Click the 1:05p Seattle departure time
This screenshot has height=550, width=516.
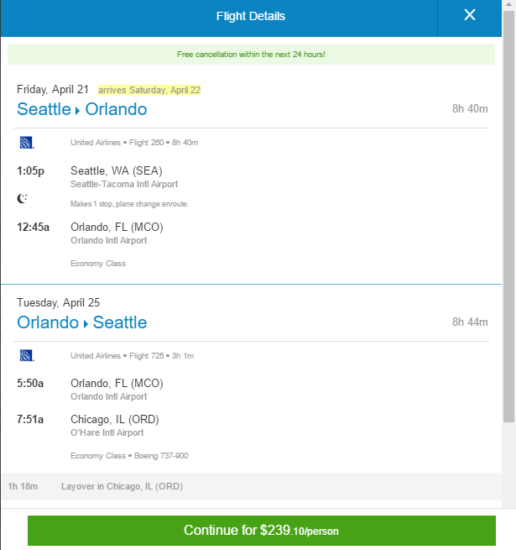click(31, 171)
